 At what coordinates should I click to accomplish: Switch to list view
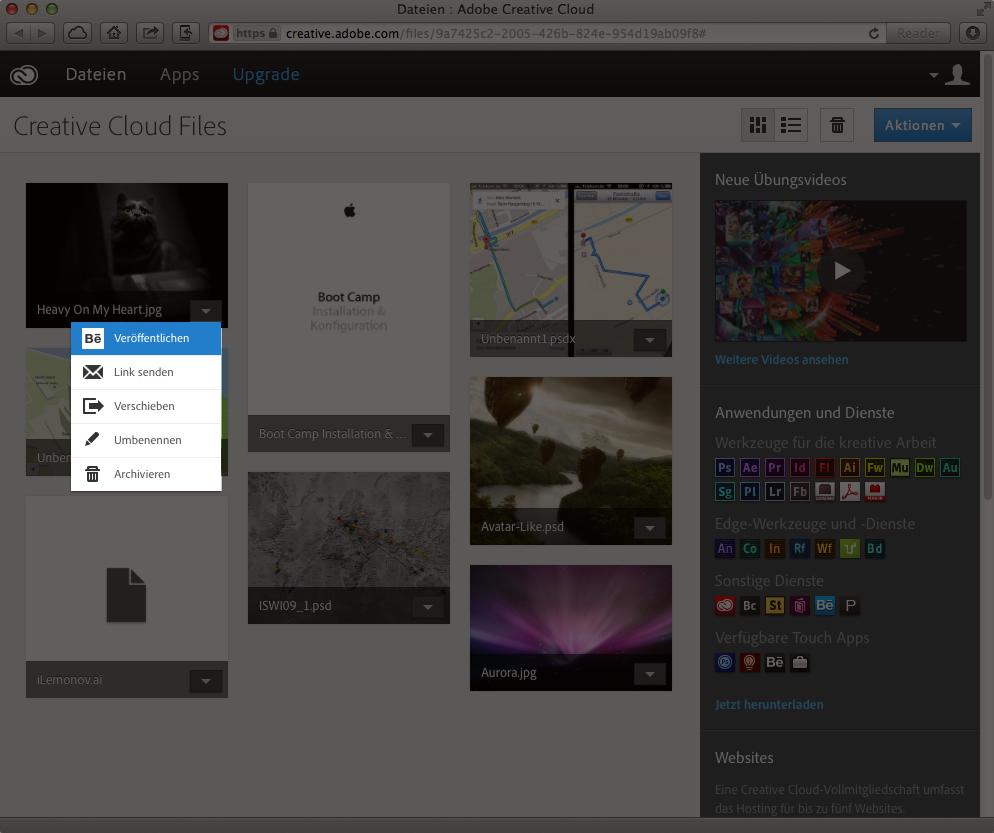(791, 125)
